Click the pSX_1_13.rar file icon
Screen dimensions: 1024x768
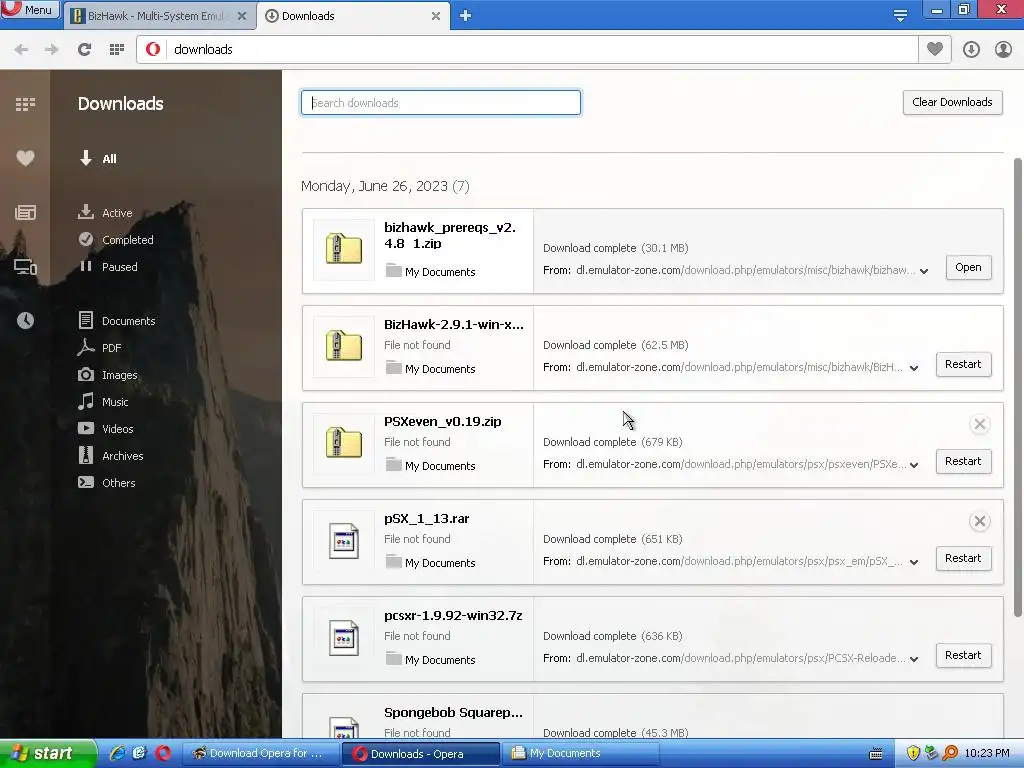pos(344,541)
